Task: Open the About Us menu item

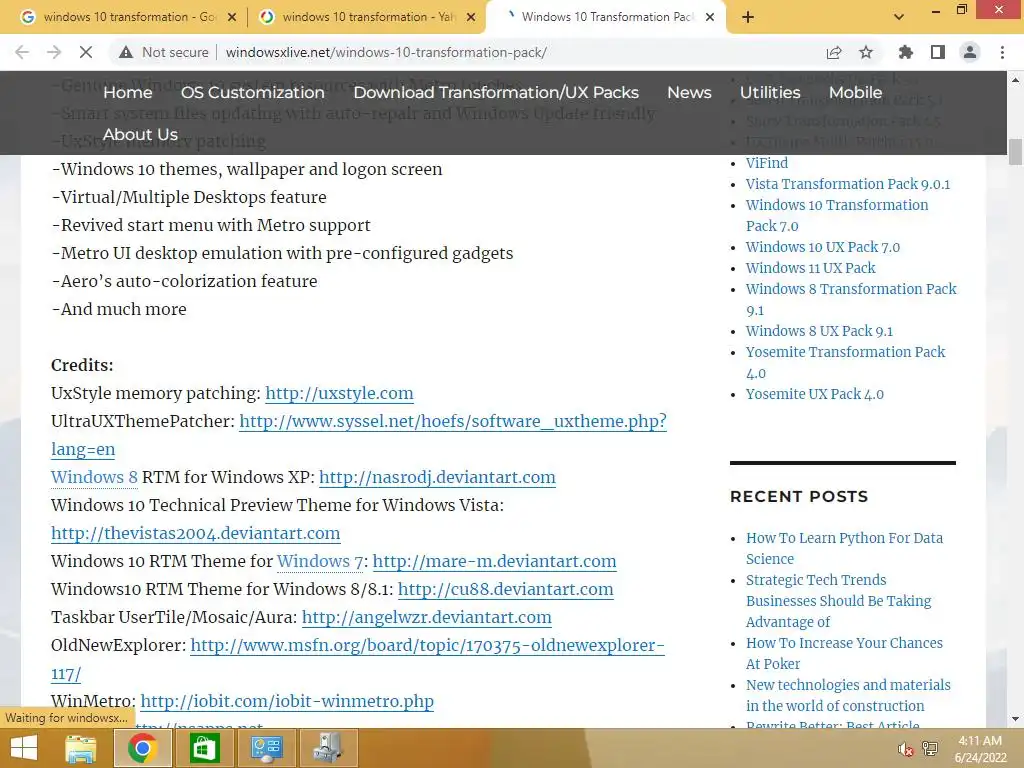Action: pos(140,135)
